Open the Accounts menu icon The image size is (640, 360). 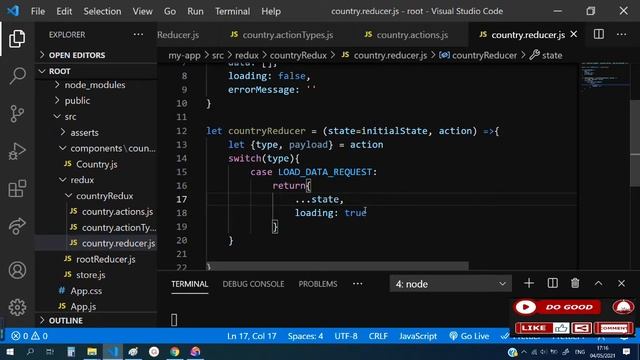[17, 270]
